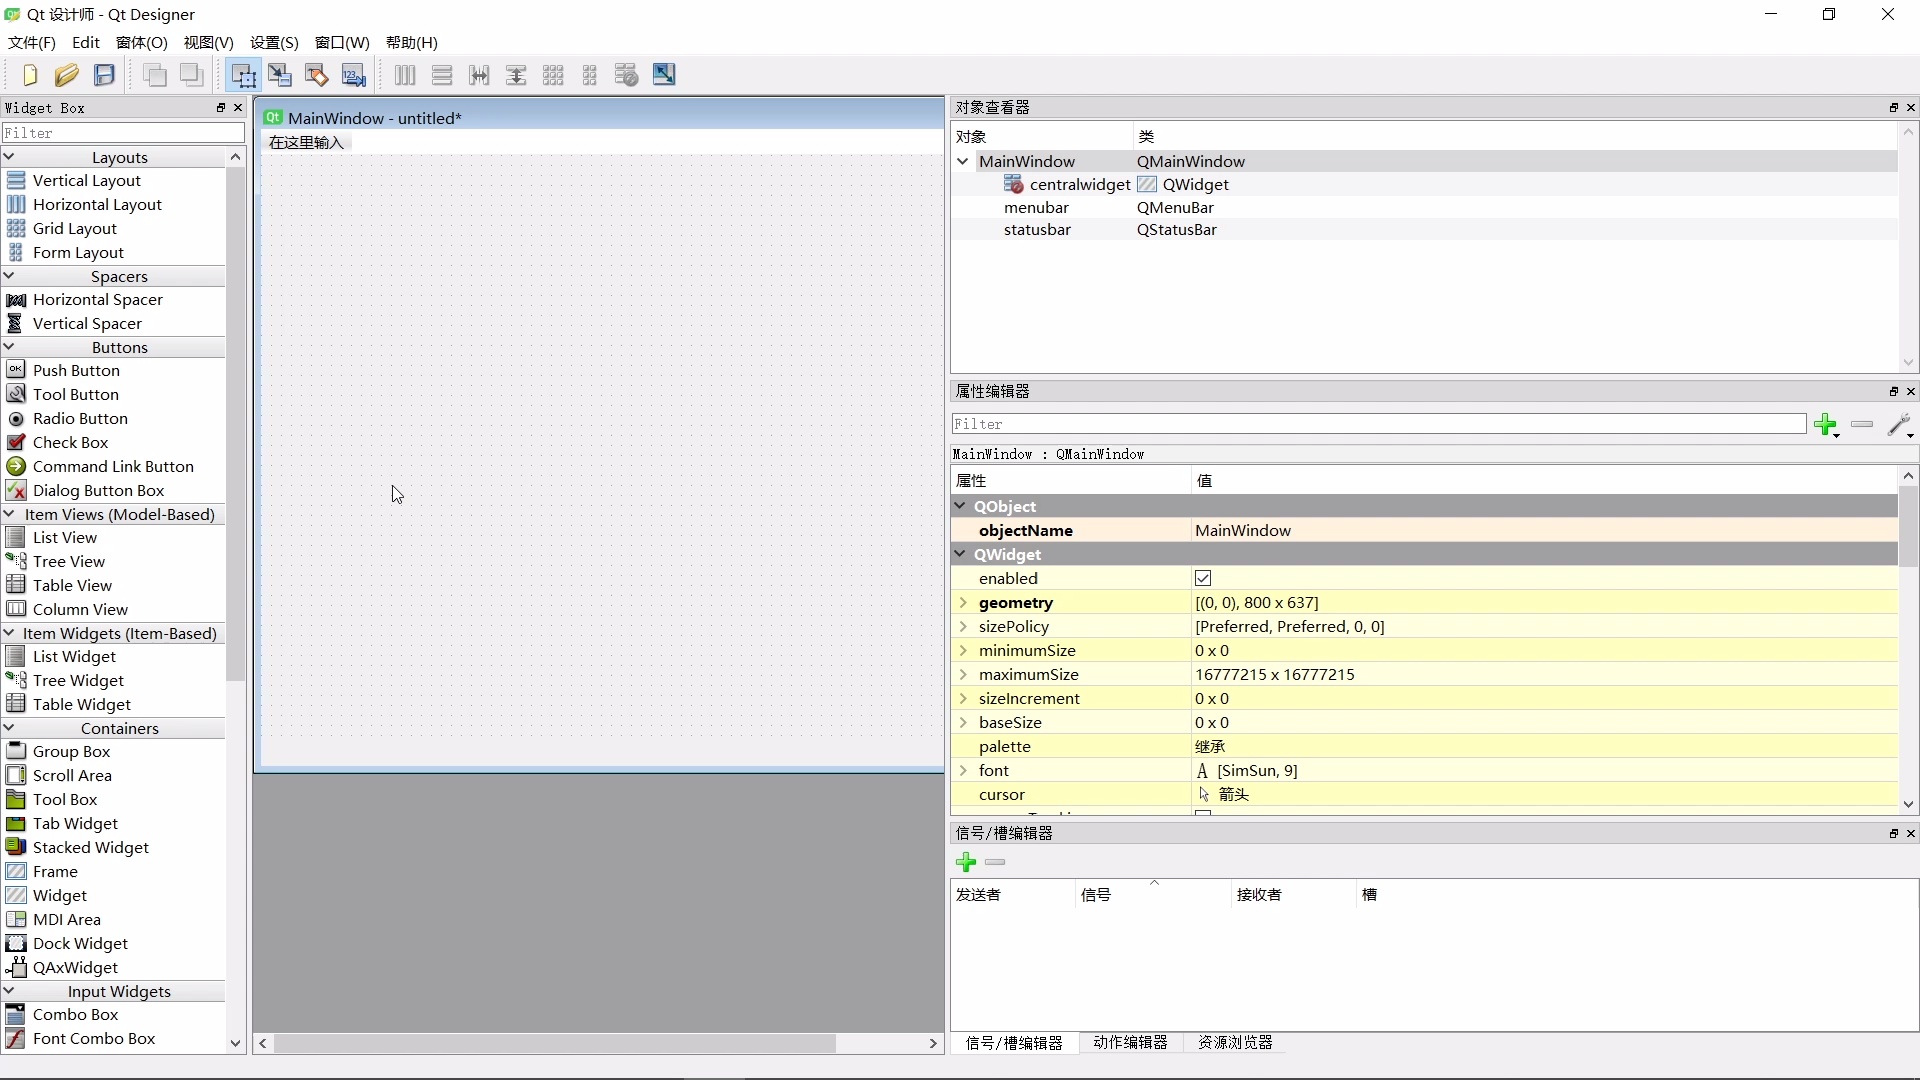Float the Widget Box panel
Screen dimensions: 1920x1080
point(220,108)
